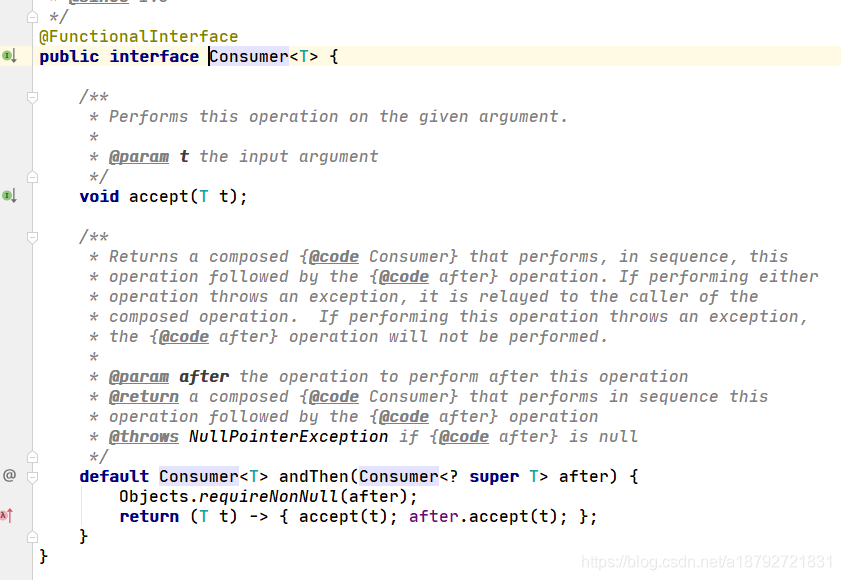Click the requireNonNull method call
The width and height of the screenshot is (841, 580).
tap(269, 496)
